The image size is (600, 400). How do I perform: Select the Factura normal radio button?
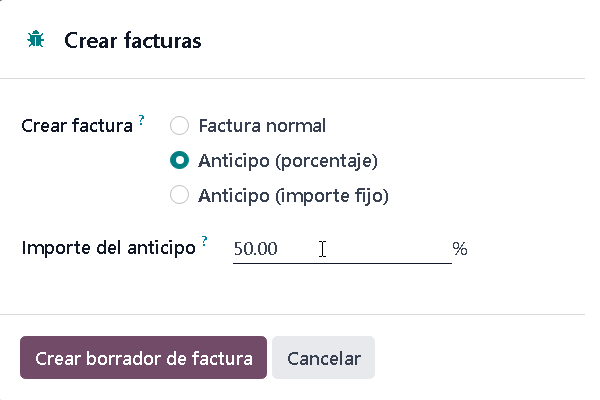click(179, 126)
